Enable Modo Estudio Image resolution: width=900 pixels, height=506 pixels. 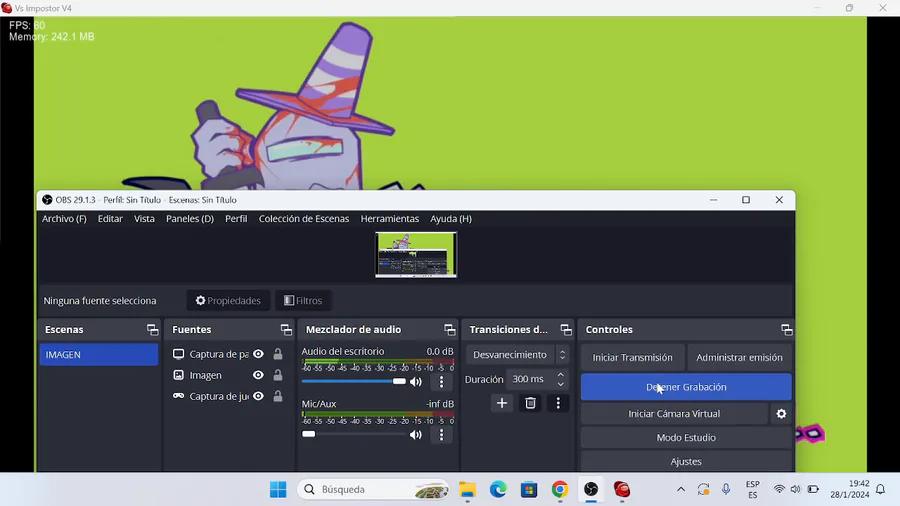point(686,437)
